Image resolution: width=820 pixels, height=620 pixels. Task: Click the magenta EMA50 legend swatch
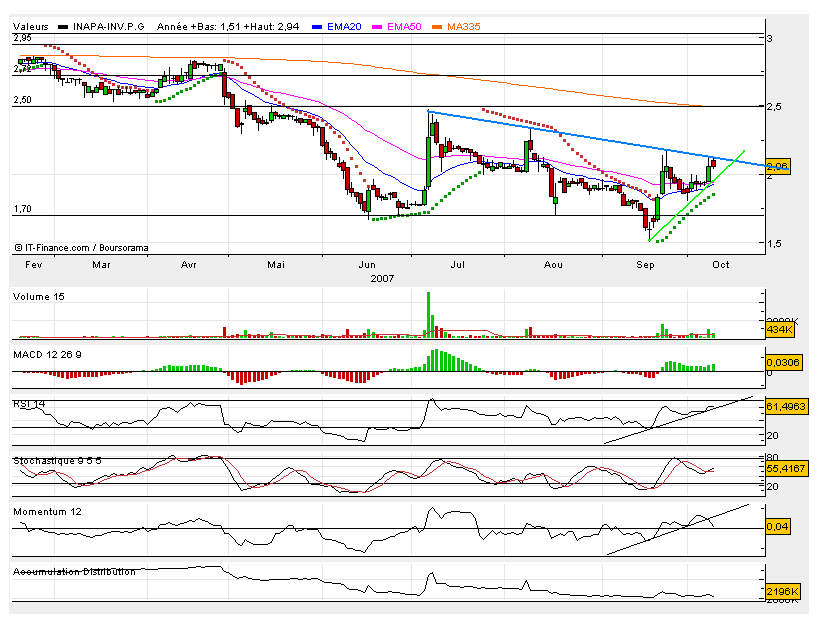tap(377, 27)
